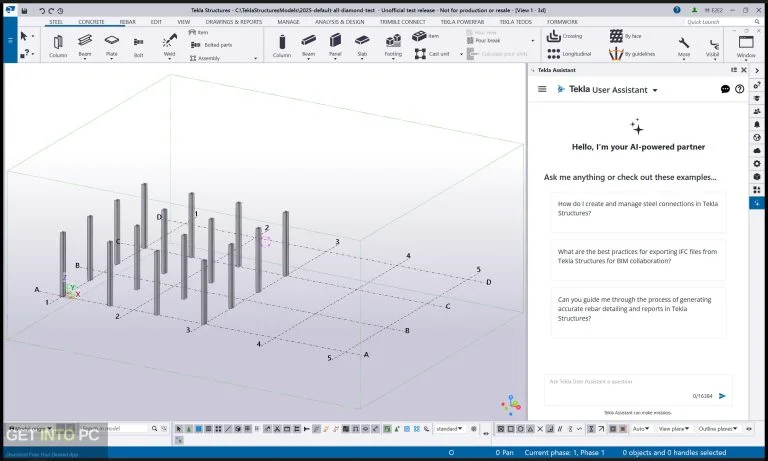Image resolution: width=768 pixels, height=461 pixels.
Task: Toggle the blue select parts switch
Action: tap(198, 429)
